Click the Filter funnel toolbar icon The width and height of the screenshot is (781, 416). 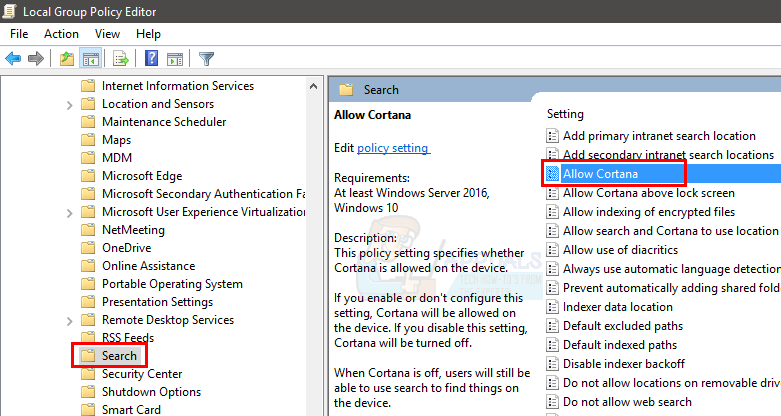[207, 59]
